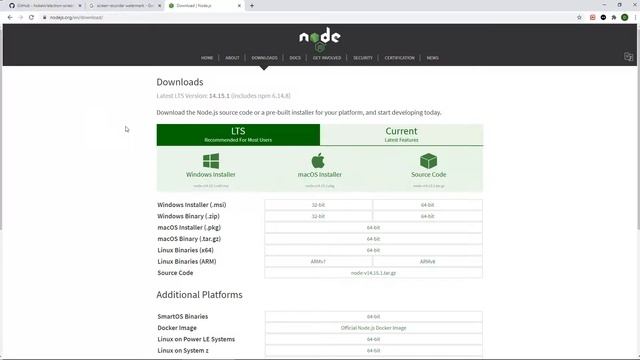Screen dimensions: 640x360
Task: Open a new tab with the plus button
Action: point(252,6)
